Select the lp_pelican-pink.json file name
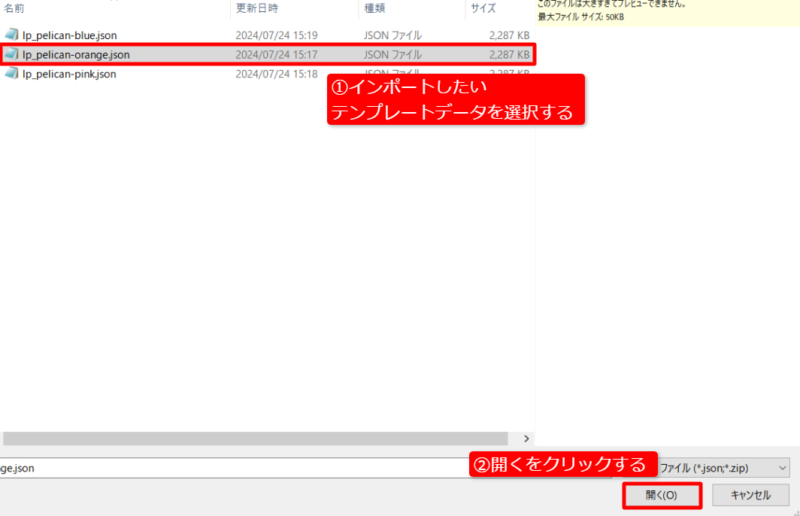Viewport: 800px width, 516px height. pyautogui.click(x=69, y=74)
